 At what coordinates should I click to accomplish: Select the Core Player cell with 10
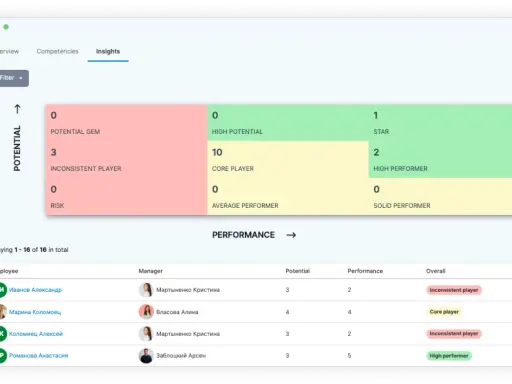tap(288, 160)
